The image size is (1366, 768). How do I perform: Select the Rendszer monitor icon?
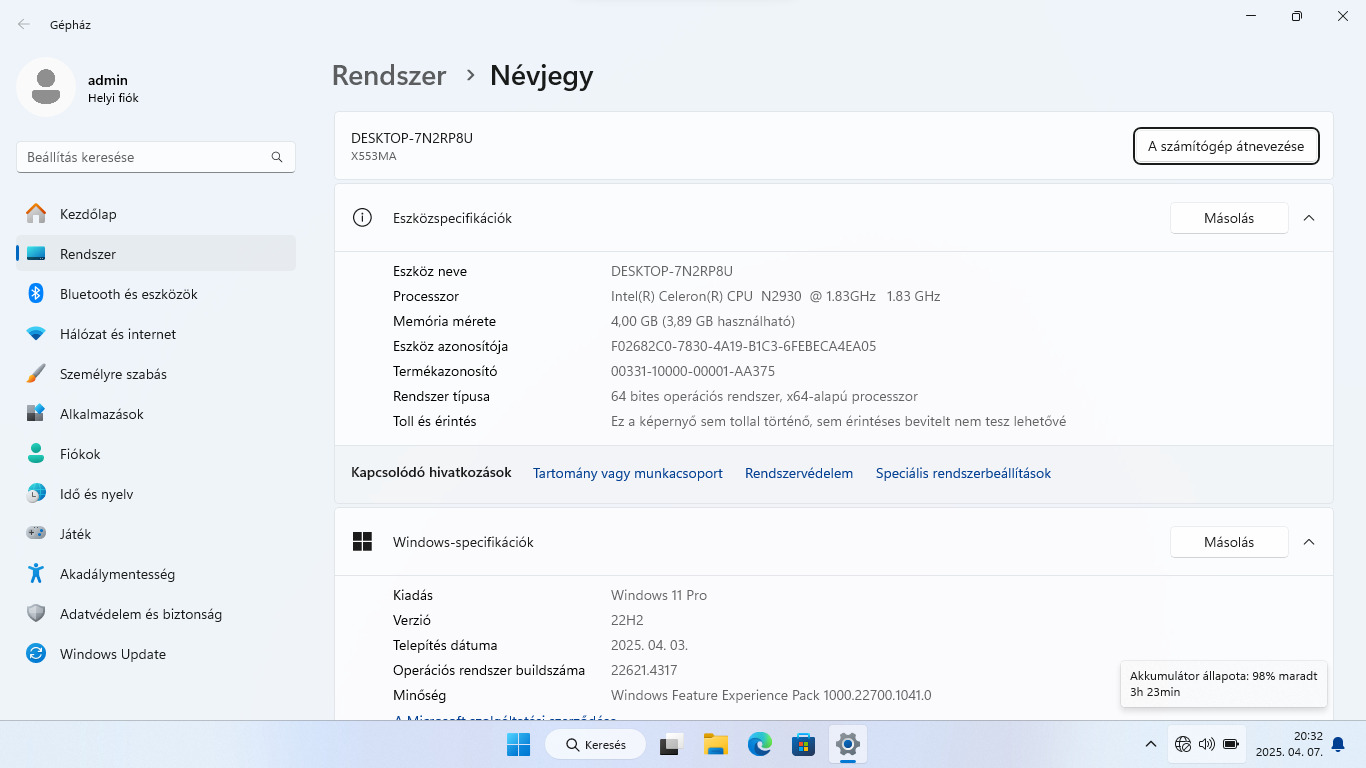[36, 254]
